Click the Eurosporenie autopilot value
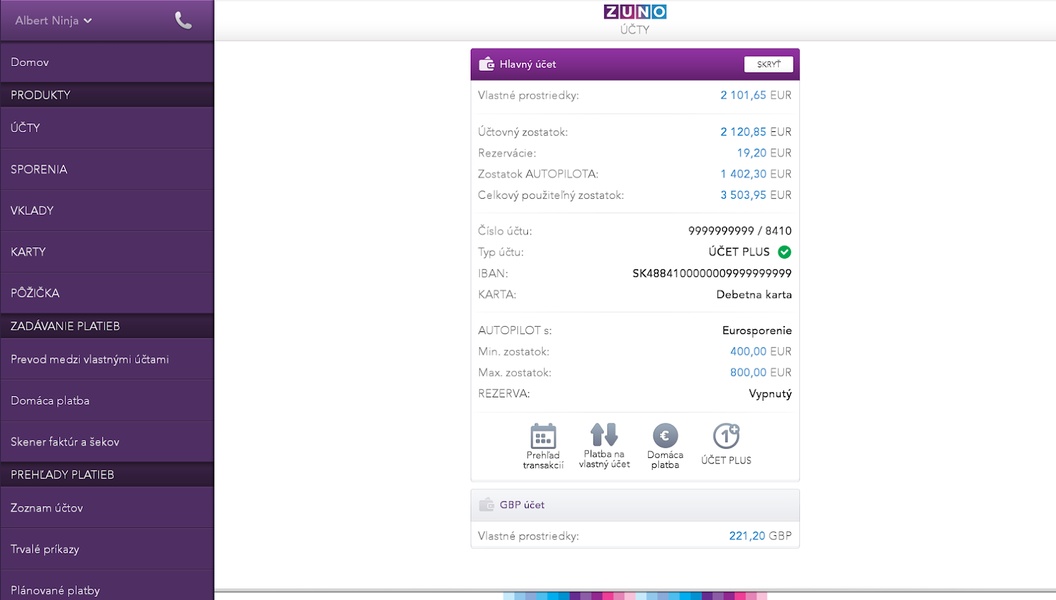 [757, 331]
